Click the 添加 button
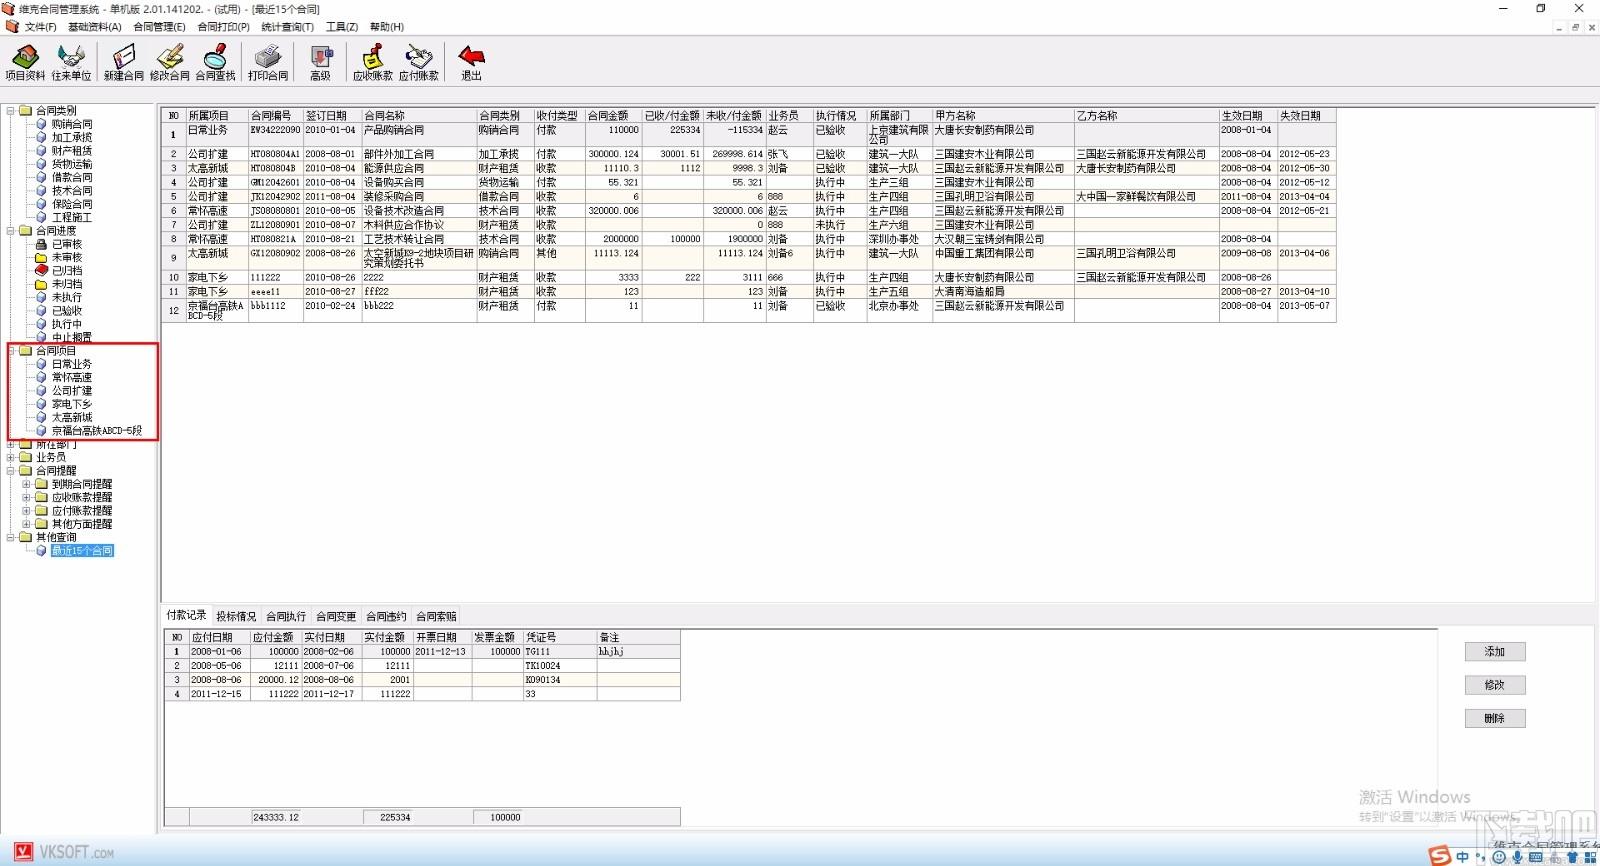This screenshot has height=866, width=1600. pyautogui.click(x=1494, y=651)
